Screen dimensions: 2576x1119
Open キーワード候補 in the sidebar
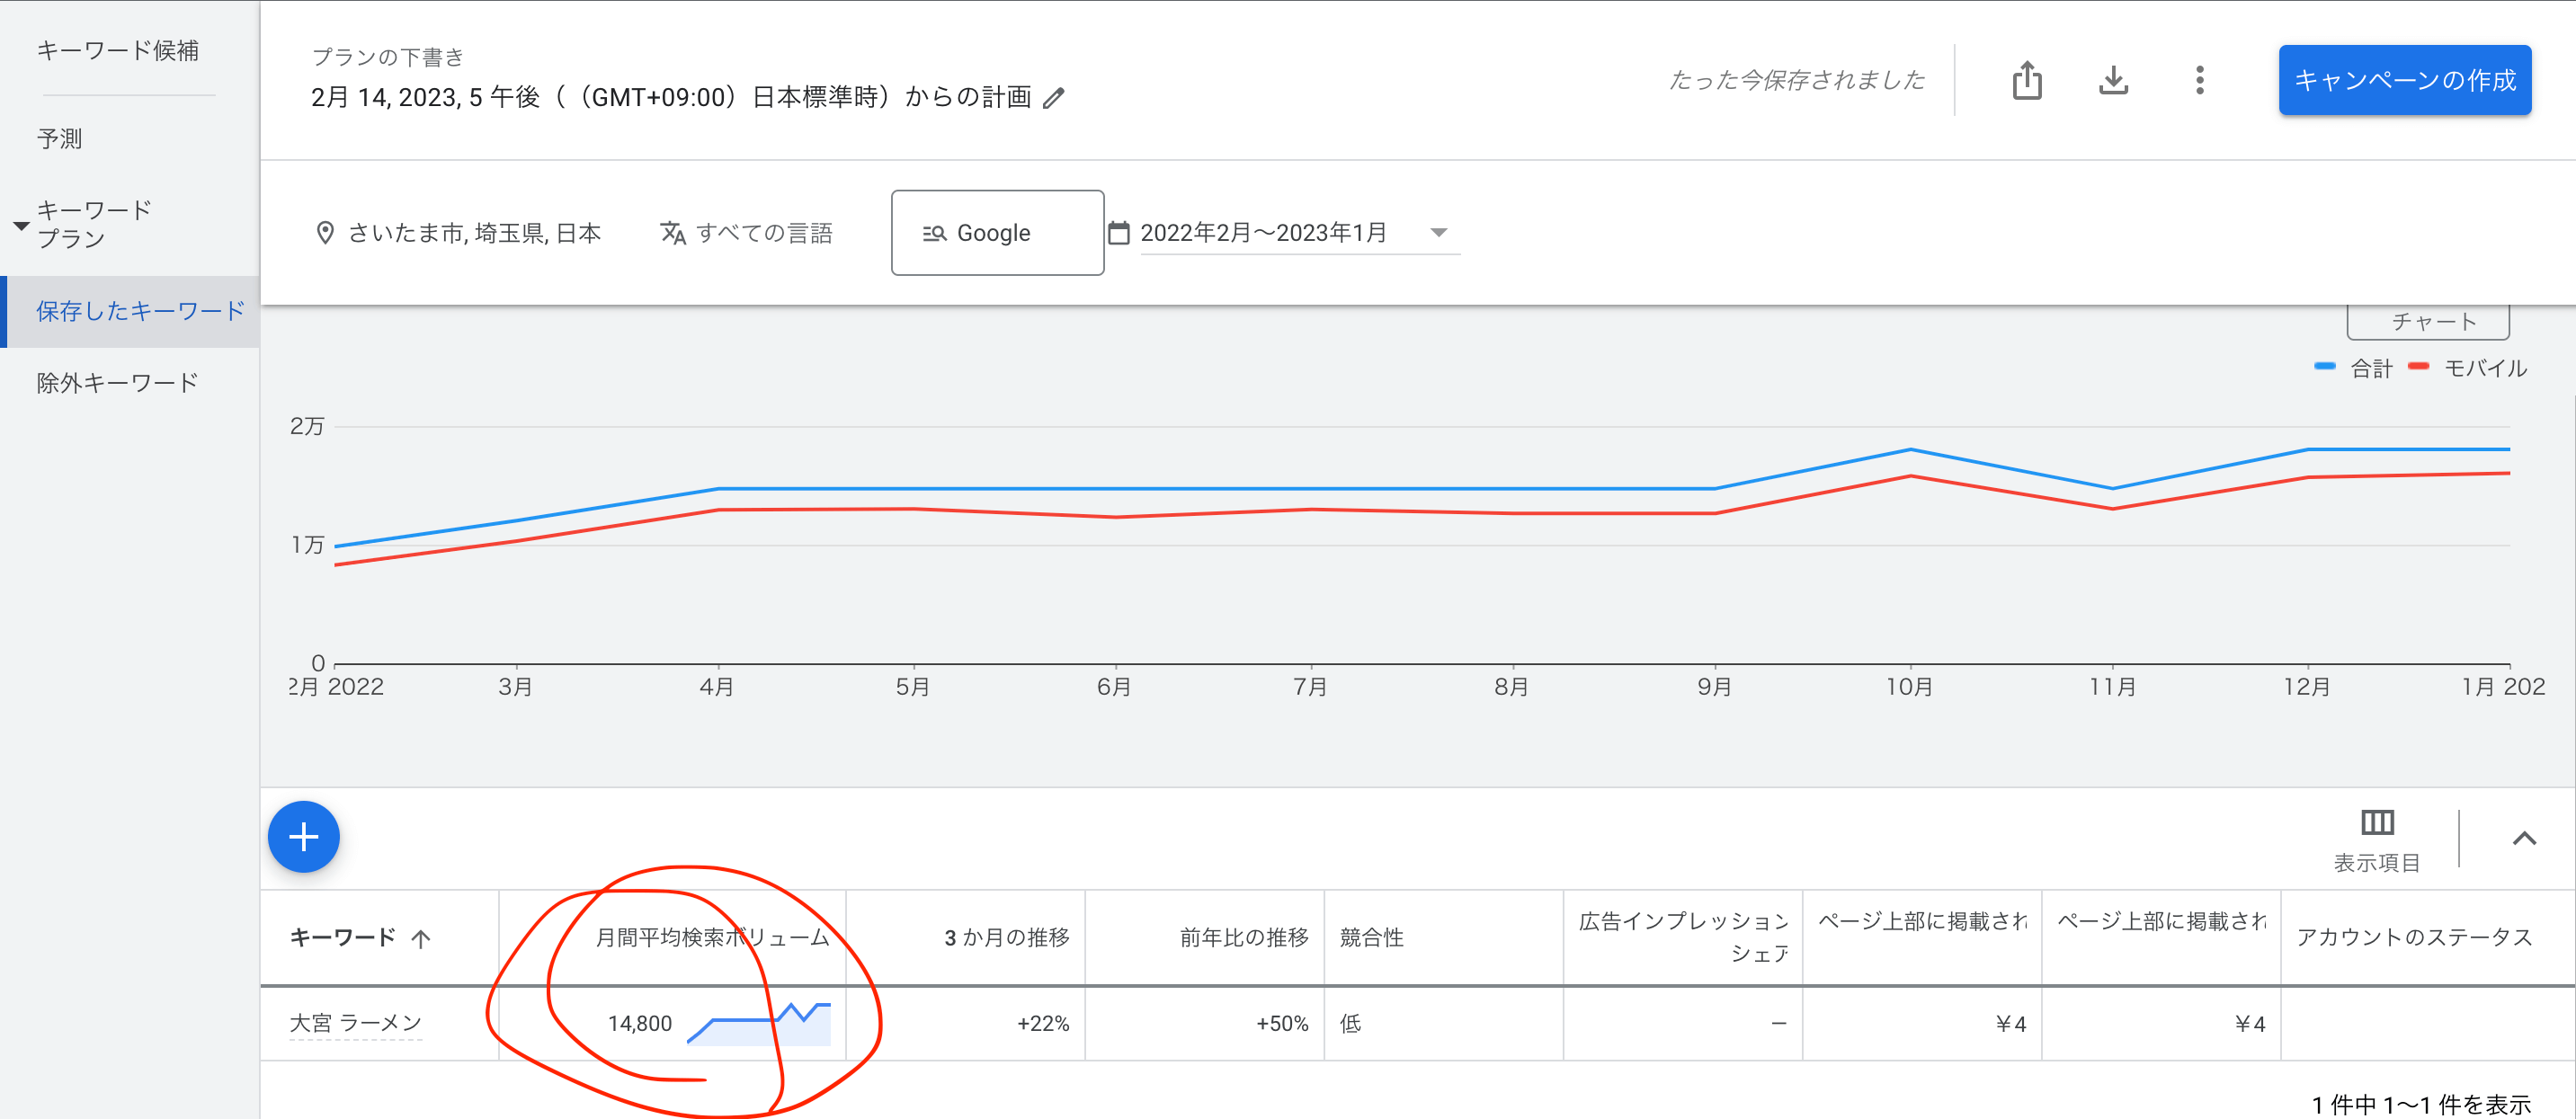point(117,50)
